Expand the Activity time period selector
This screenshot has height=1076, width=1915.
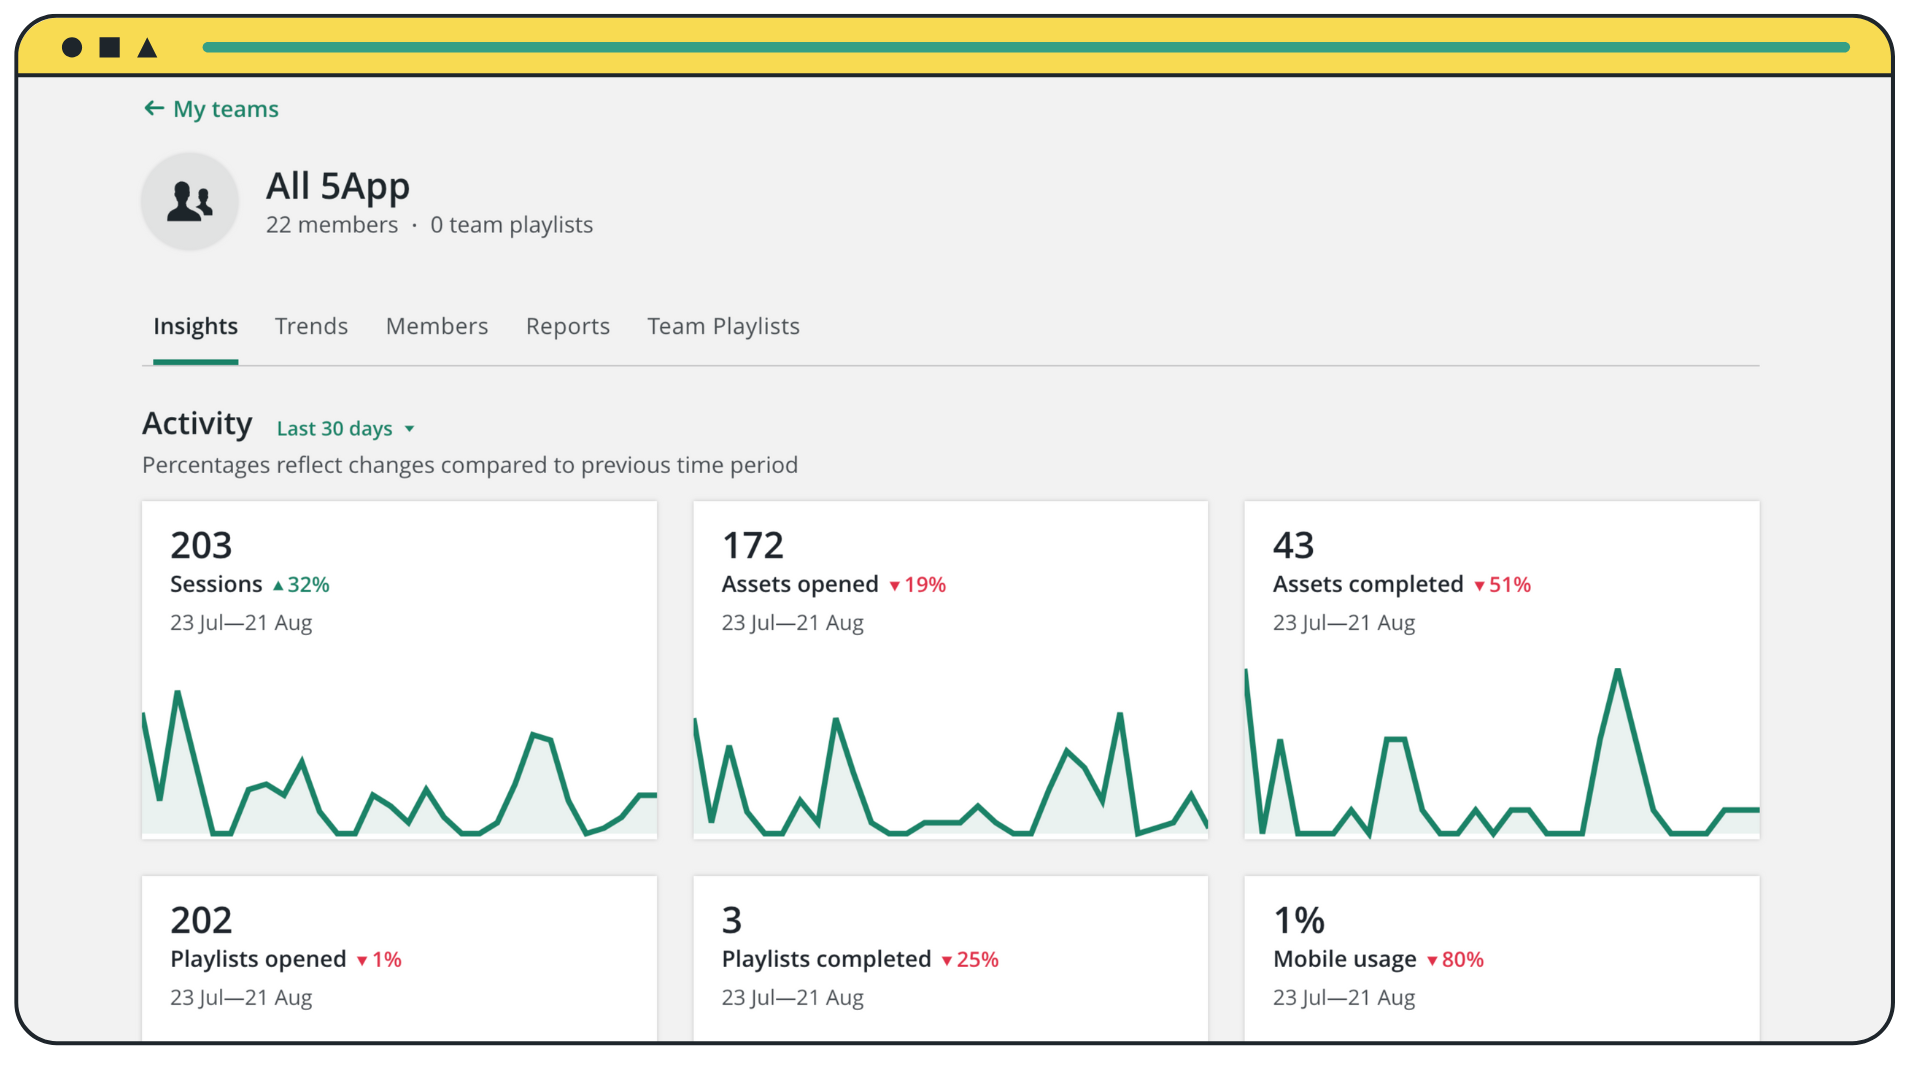pos(345,428)
